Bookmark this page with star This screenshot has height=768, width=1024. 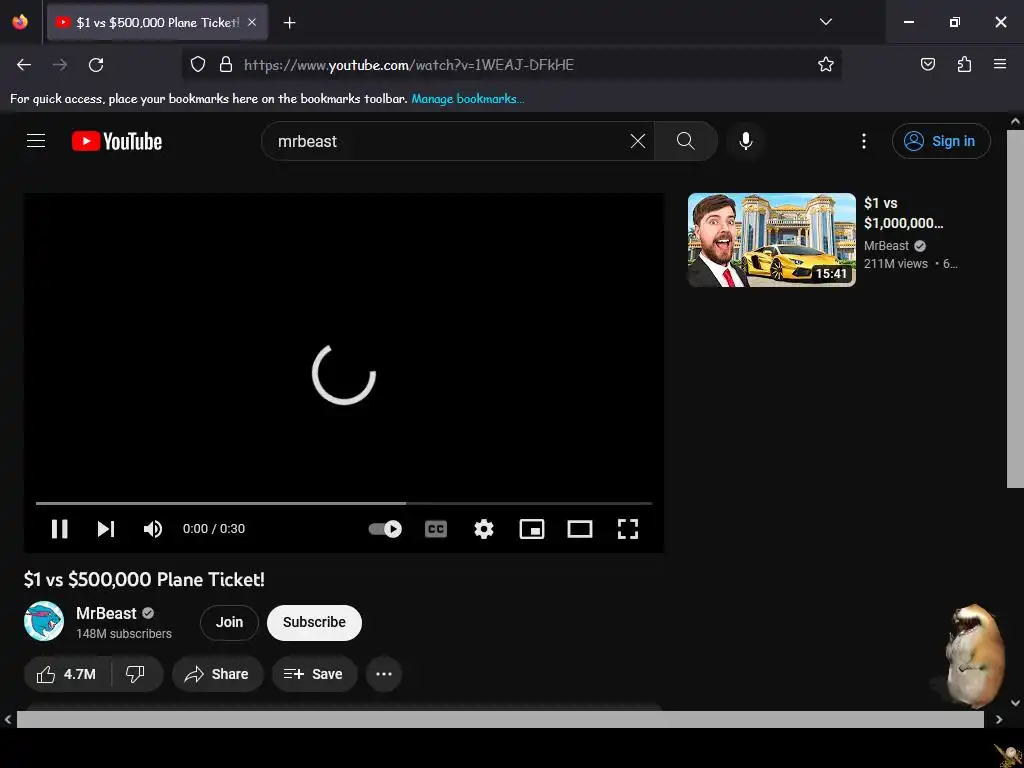(x=825, y=65)
